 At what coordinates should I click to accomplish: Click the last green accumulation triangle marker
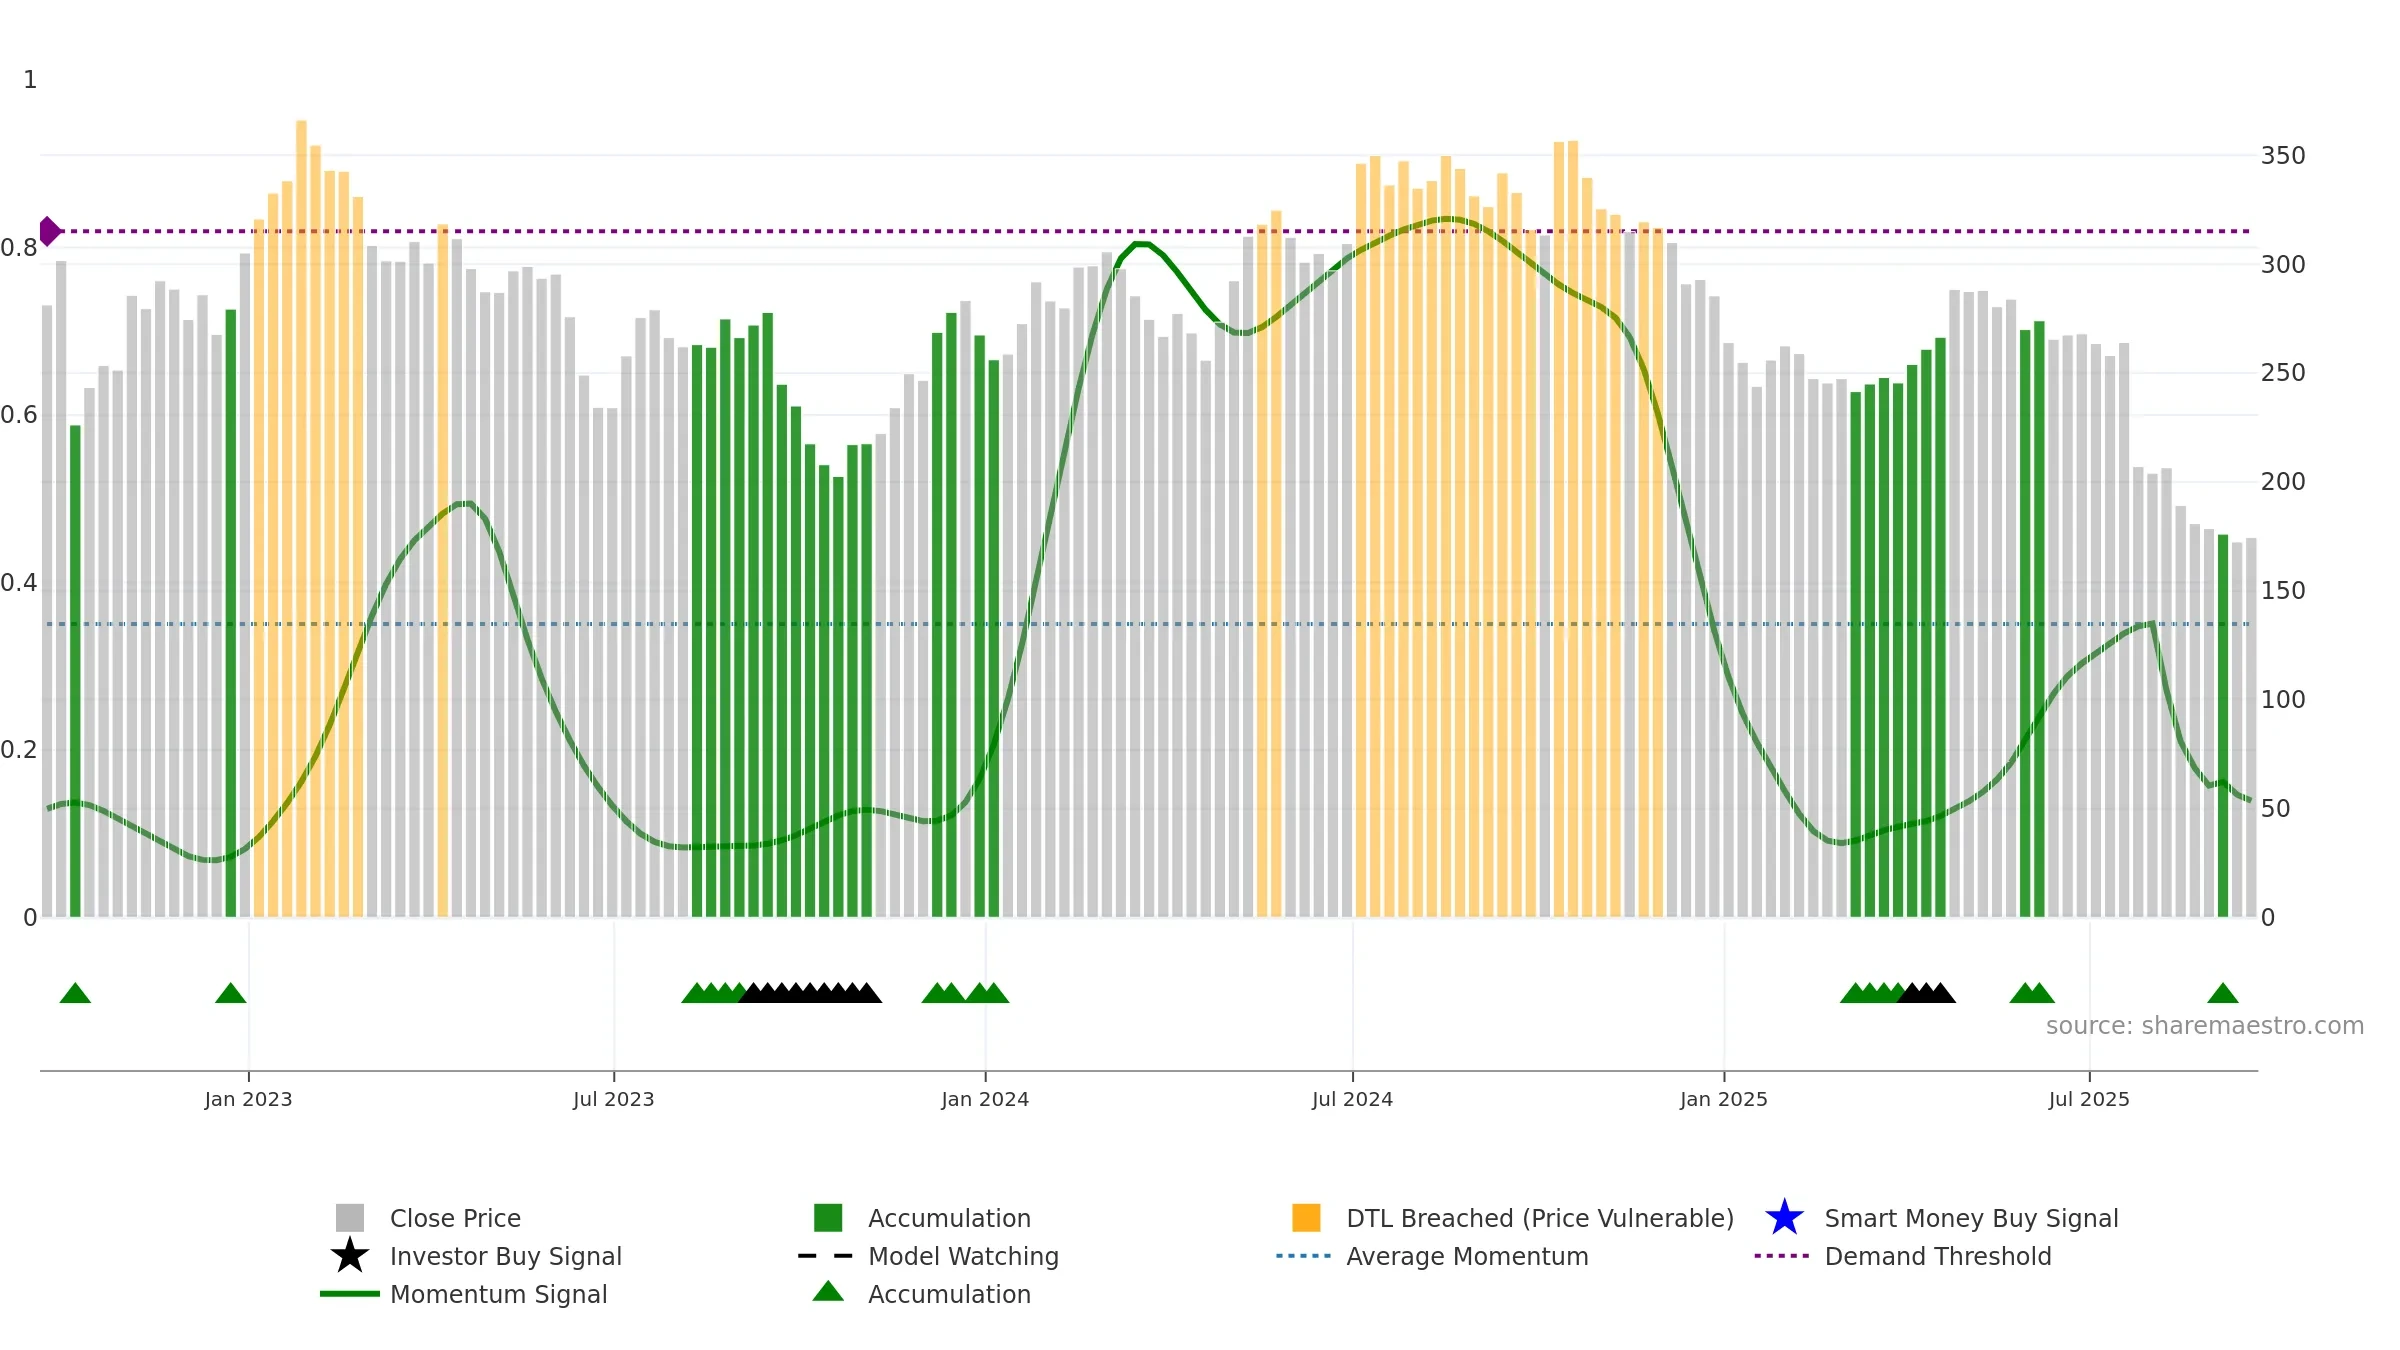2223,993
